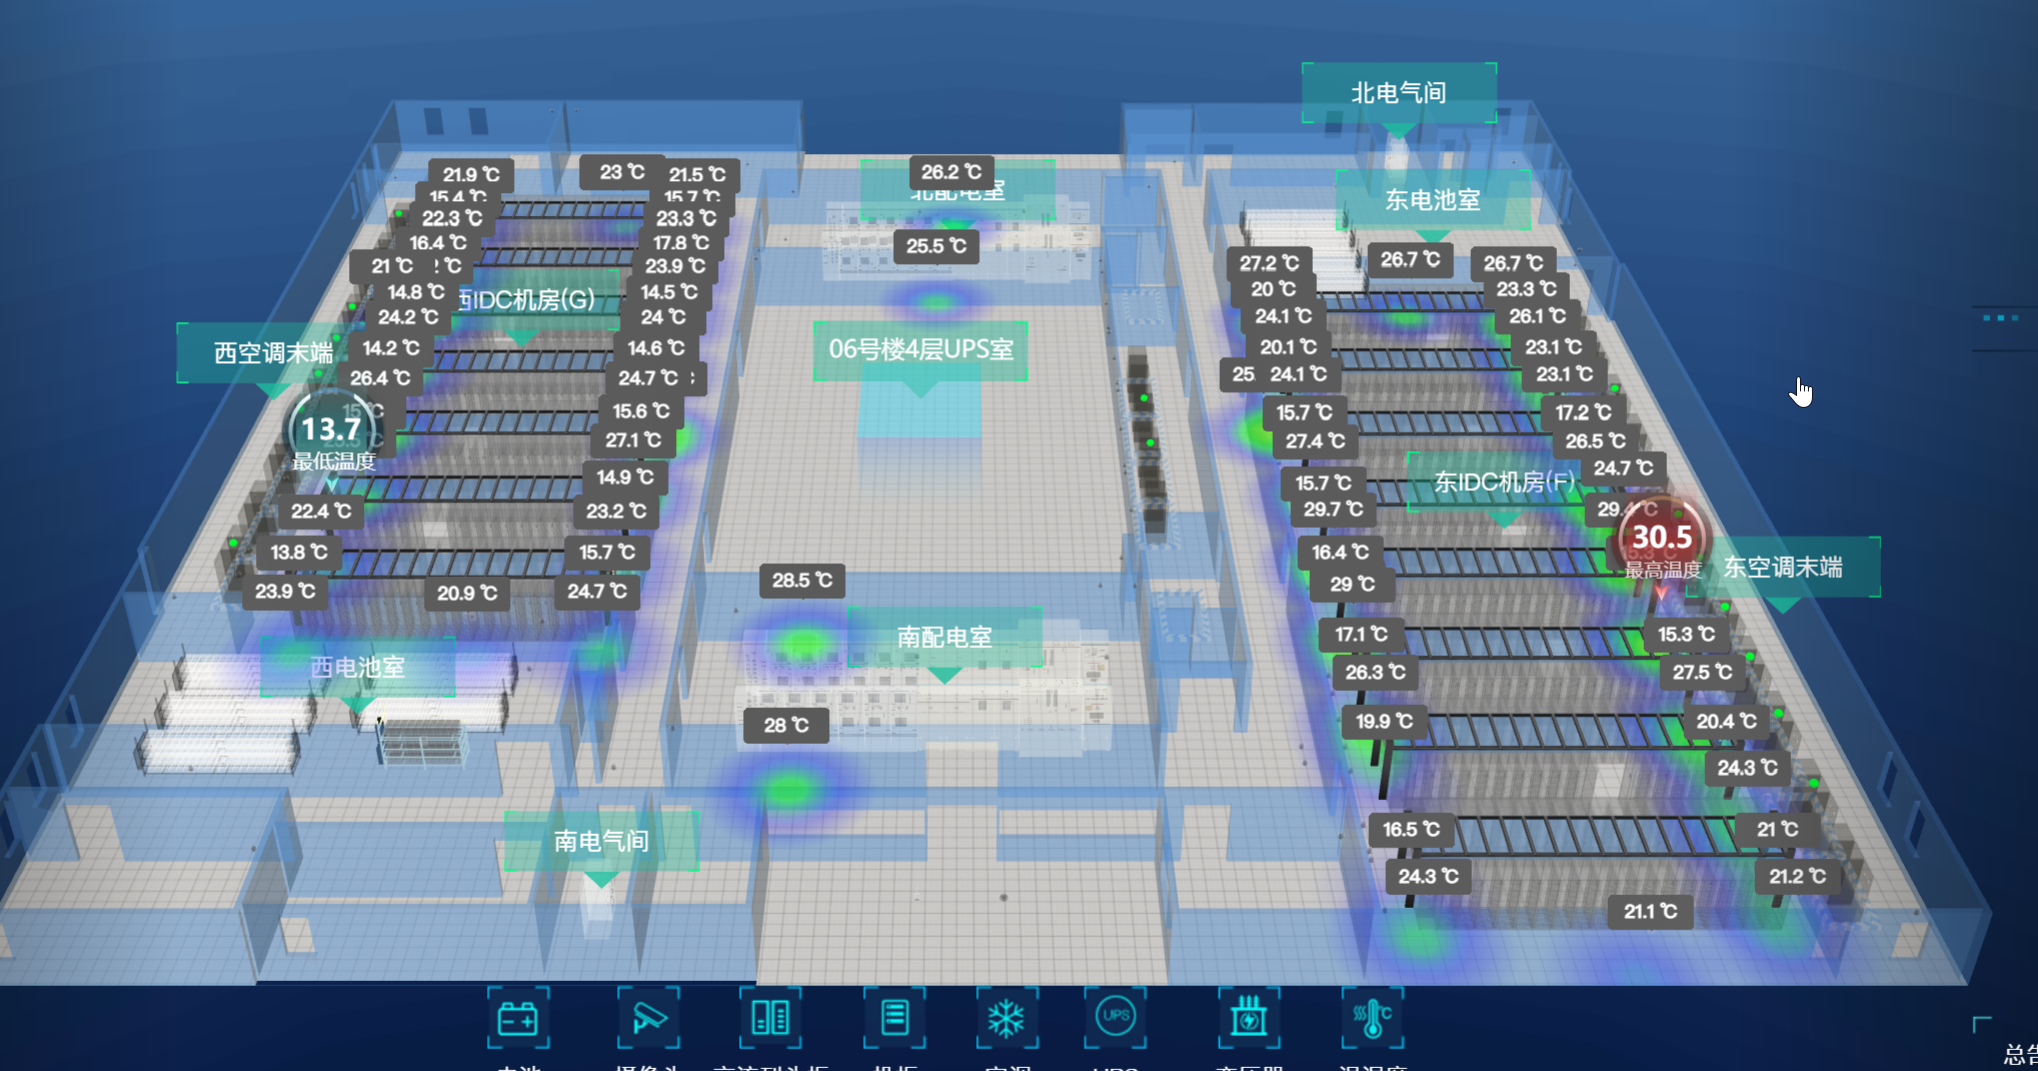Toggle the 西电池室 room label
Image resolution: width=2038 pixels, height=1071 pixels.
click(x=358, y=668)
